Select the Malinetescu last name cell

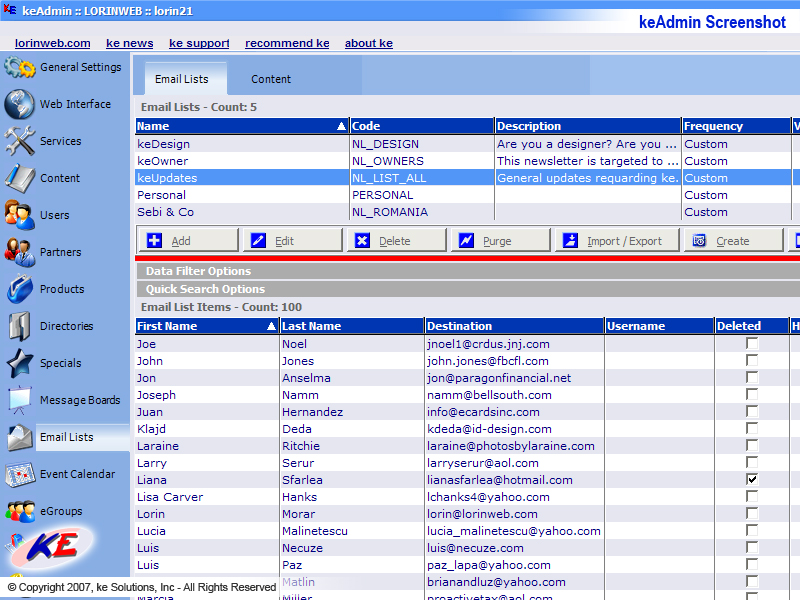[x=352, y=531]
